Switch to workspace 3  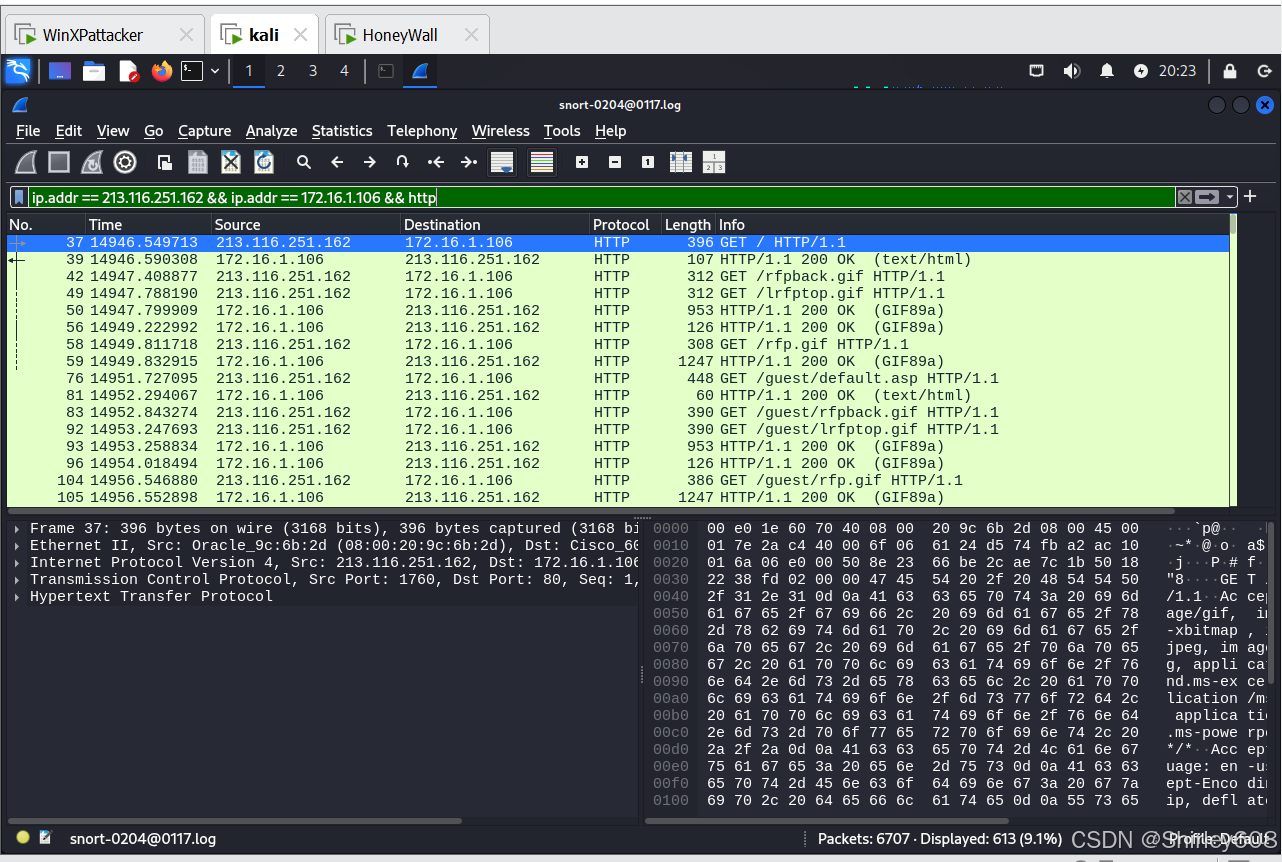pyautogui.click(x=313, y=71)
